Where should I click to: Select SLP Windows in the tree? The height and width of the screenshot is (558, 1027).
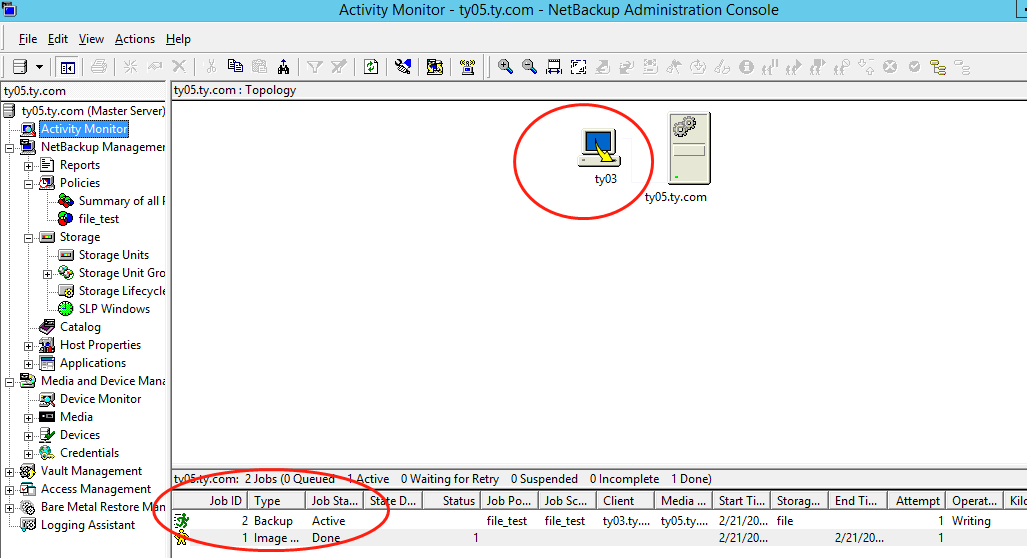pyautogui.click(x=114, y=308)
